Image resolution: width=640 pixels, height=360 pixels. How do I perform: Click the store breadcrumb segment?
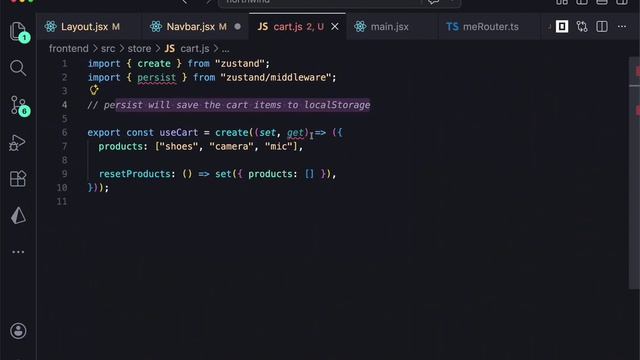tap(139, 49)
